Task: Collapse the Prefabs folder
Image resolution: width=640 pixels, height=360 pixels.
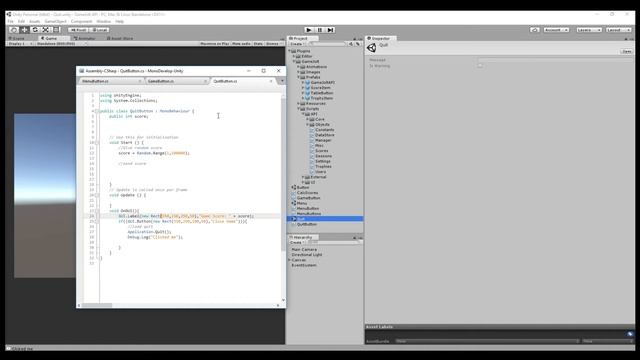Action: (x=298, y=77)
